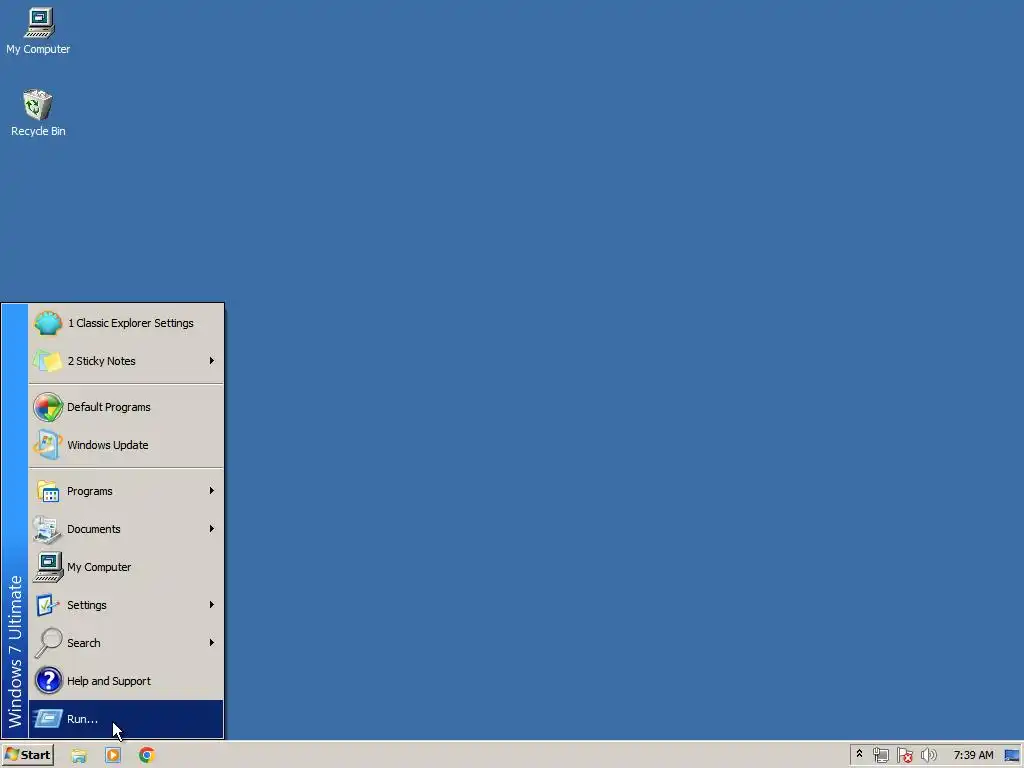Expand the Documents submenu arrow
This screenshot has height=768, width=1024.
(x=212, y=528)
